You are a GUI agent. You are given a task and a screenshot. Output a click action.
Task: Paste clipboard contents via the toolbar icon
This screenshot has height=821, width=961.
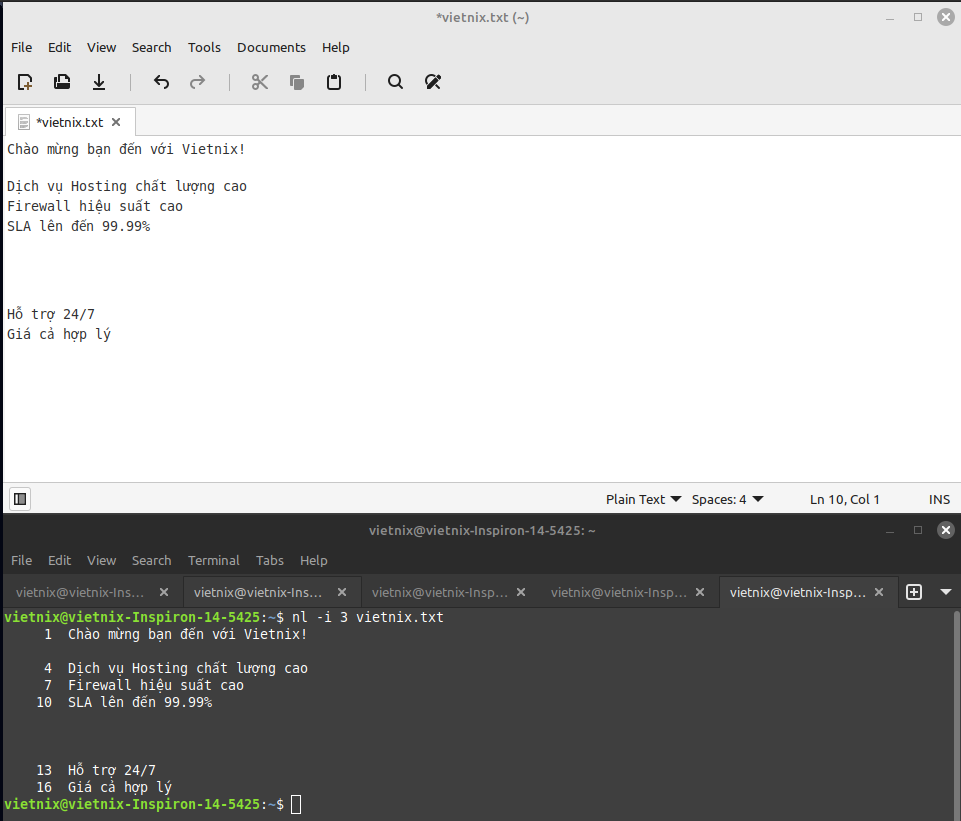point(334,82)
